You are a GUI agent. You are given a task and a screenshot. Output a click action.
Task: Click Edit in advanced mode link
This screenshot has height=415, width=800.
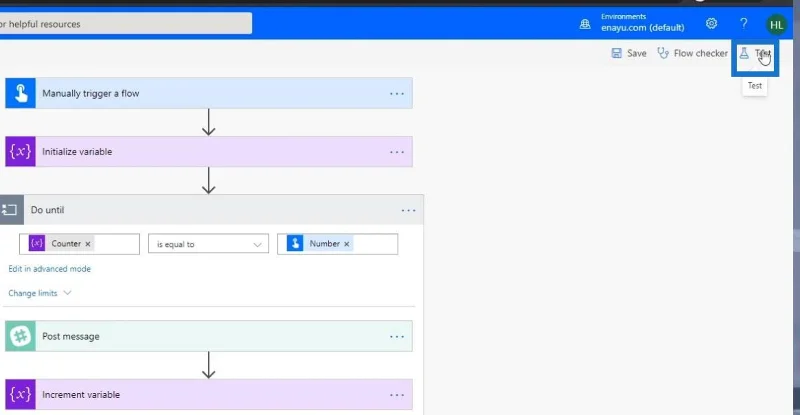pos(49,268)
